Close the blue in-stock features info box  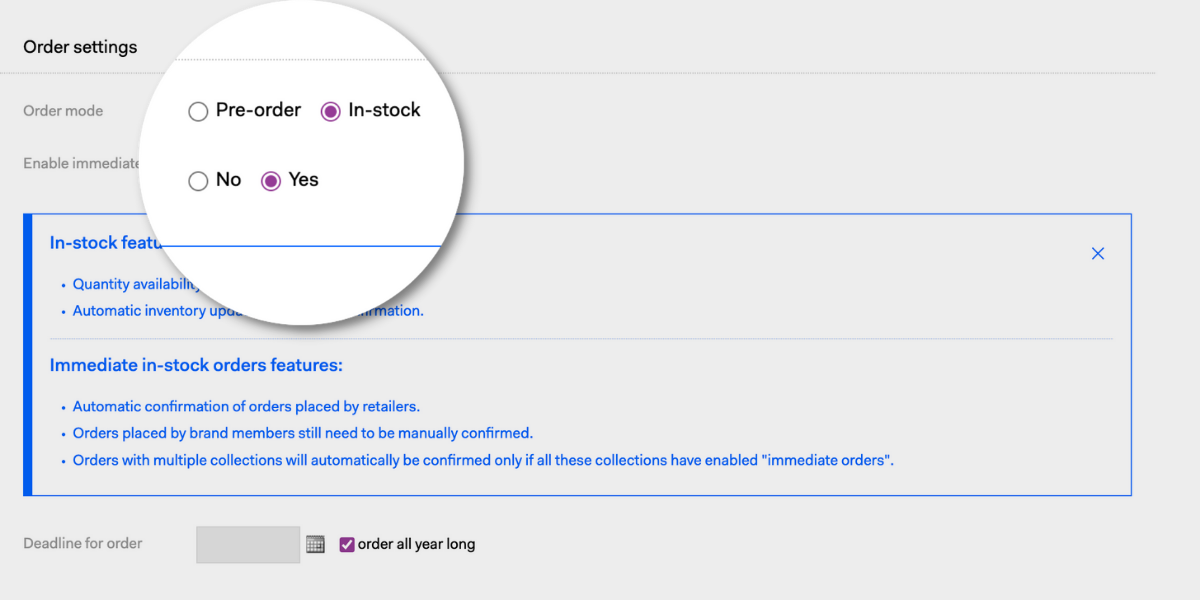[x=1098, y=254]
